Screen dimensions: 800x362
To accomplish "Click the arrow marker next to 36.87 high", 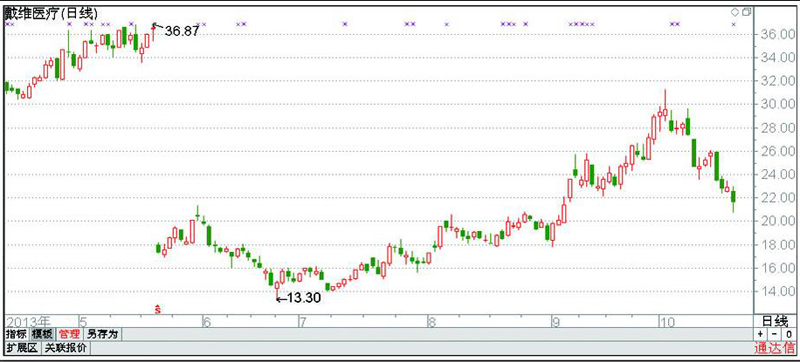I will click(x=158, y=26).
